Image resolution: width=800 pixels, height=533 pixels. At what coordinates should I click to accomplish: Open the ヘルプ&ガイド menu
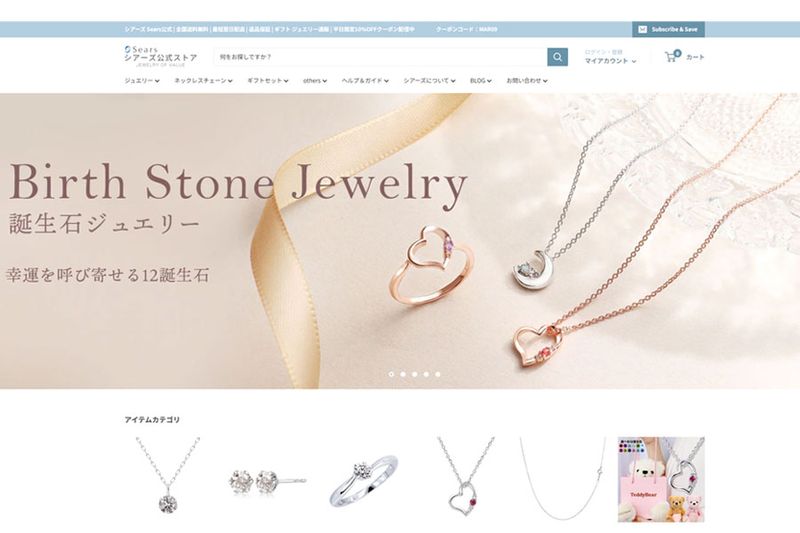click(x=365, y=81)
